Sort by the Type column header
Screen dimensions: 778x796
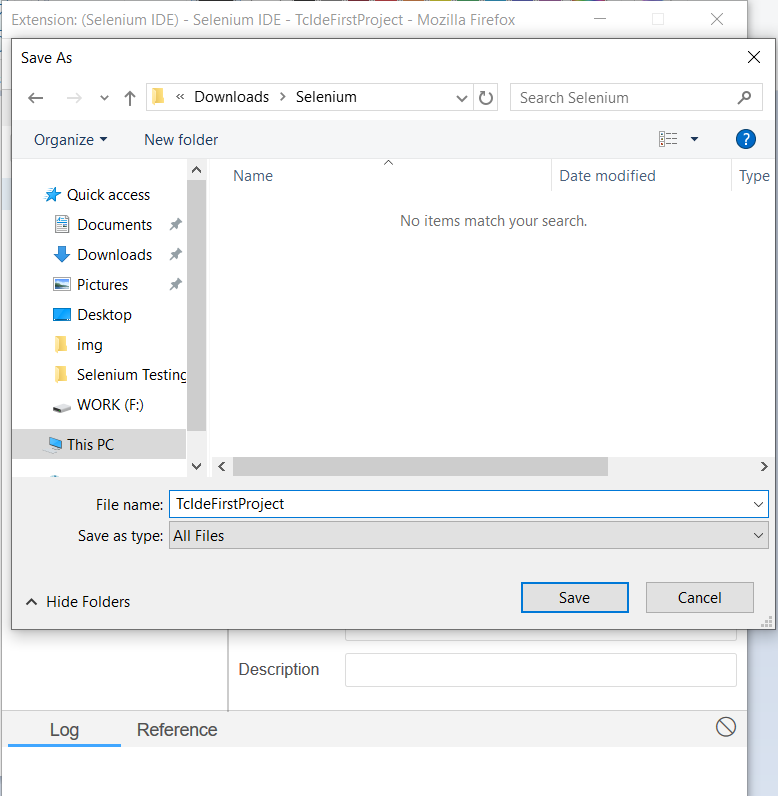[754, 176]
